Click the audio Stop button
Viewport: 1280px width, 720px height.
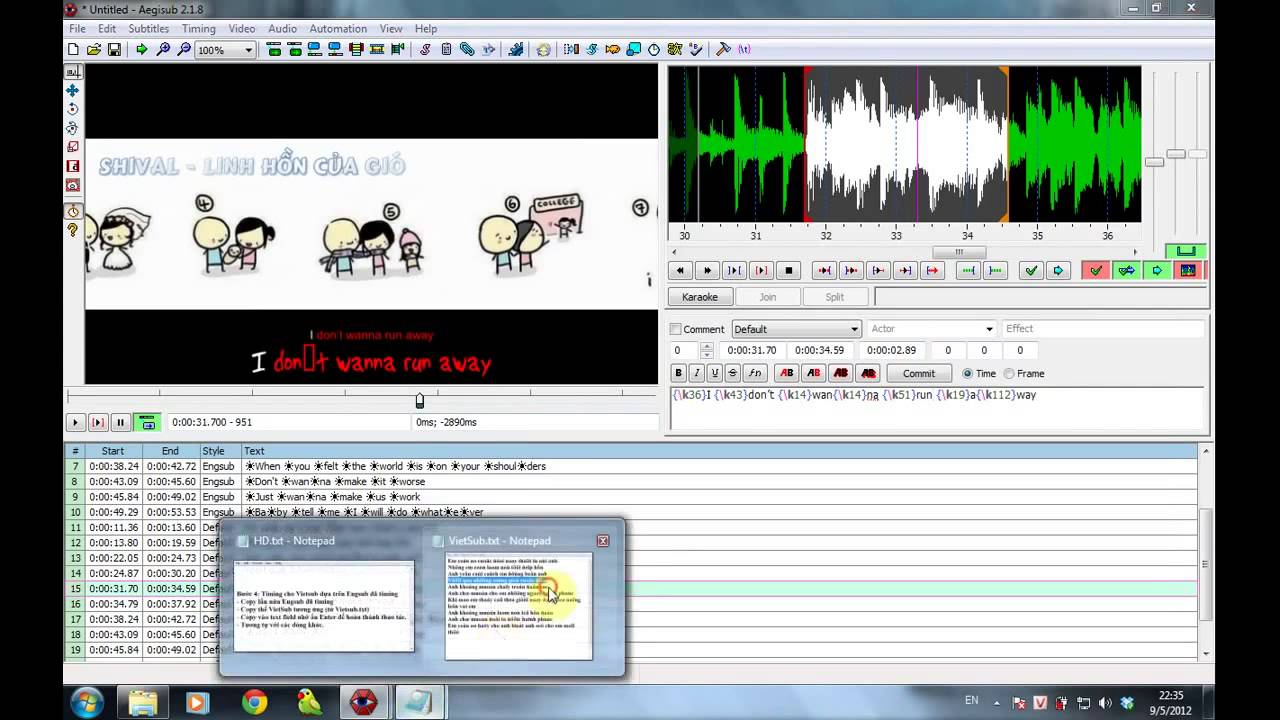pyautogui.click(x=788, y=271)
